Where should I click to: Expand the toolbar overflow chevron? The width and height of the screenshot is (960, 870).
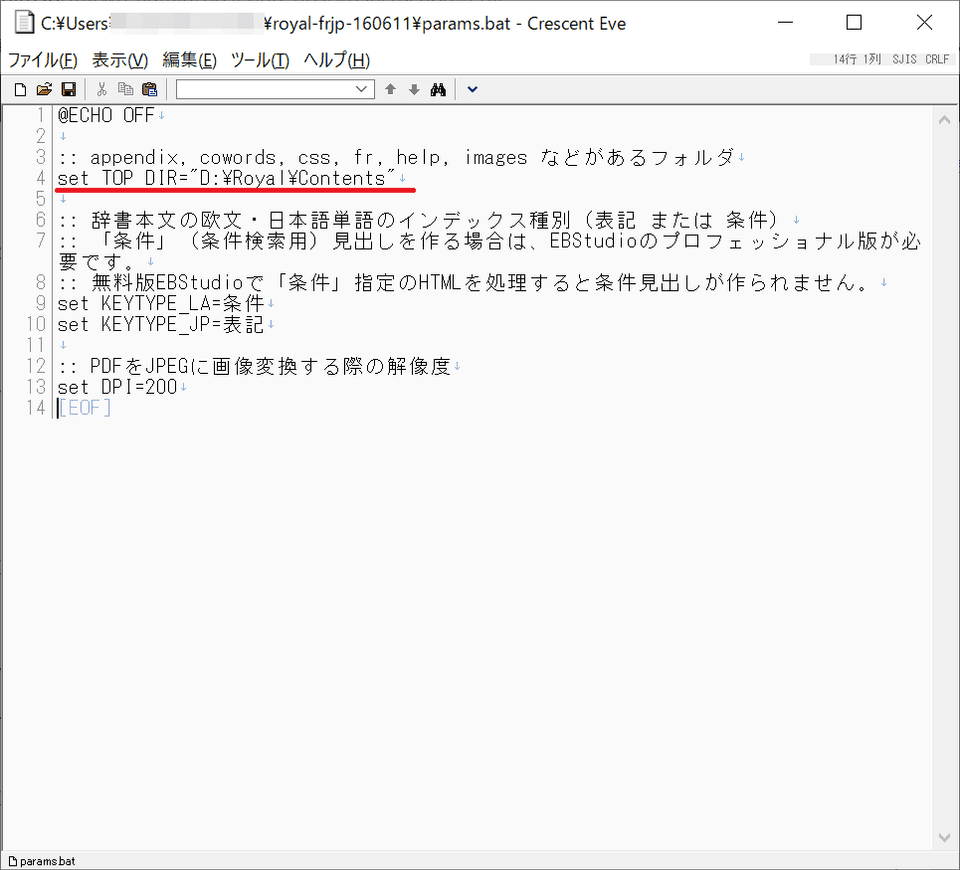(x=473, y=89)
